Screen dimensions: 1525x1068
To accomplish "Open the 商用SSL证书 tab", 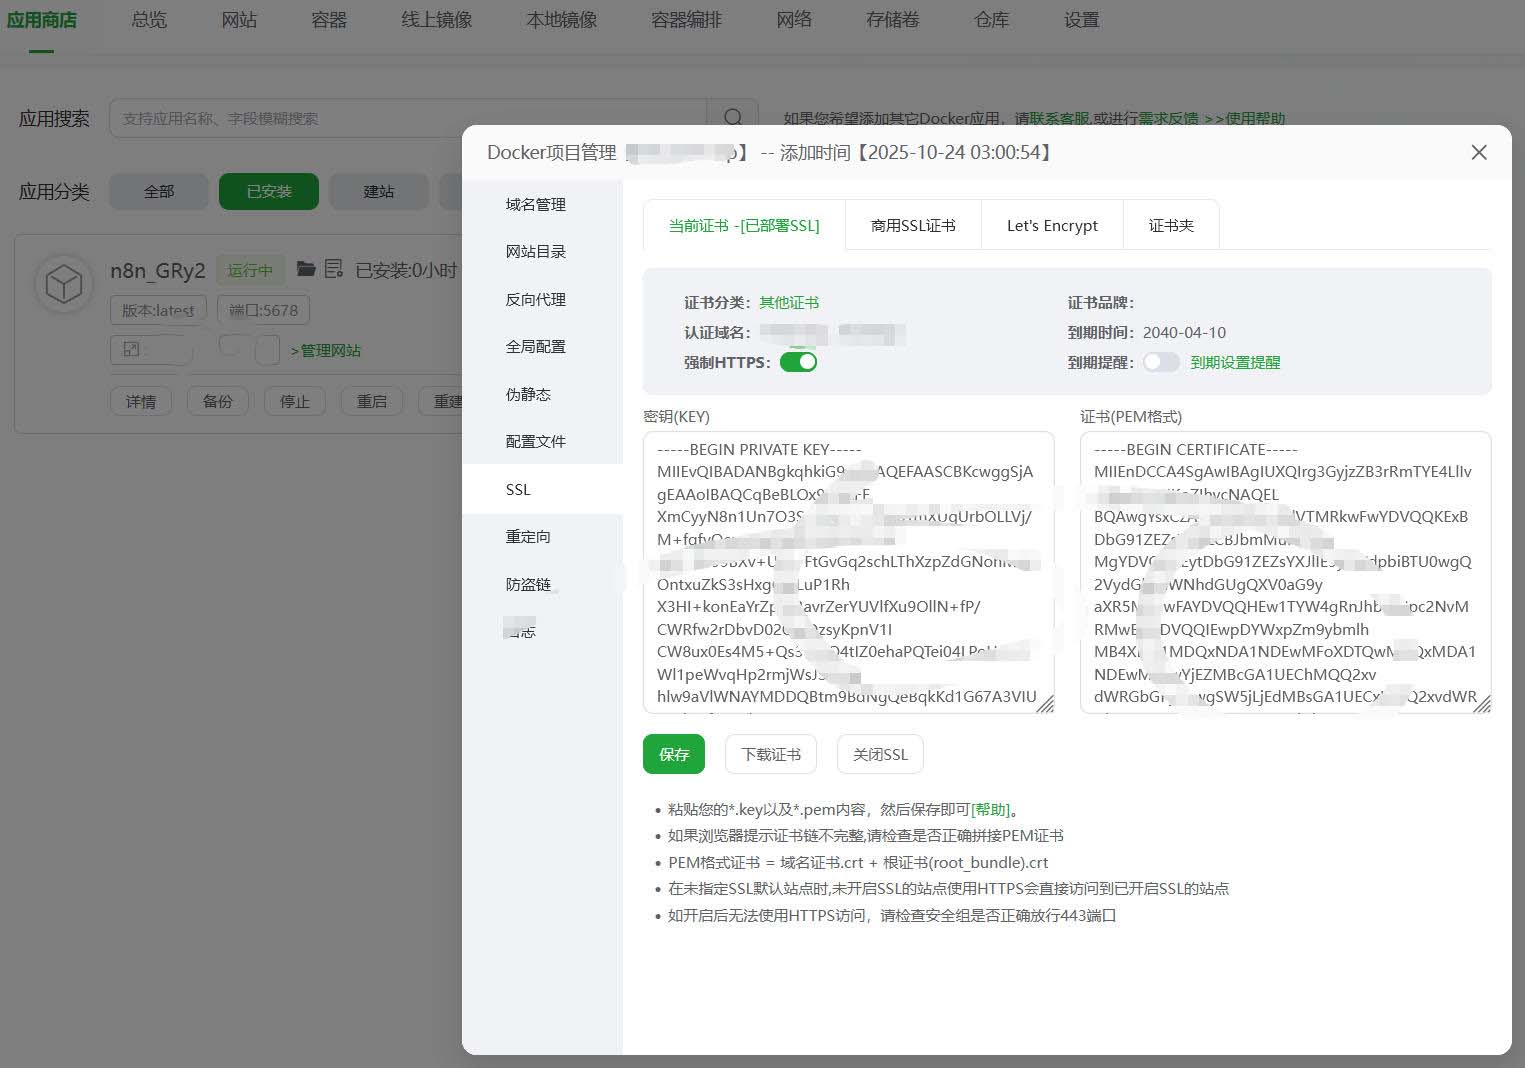I will pyautogui.click(x=912, y=226).
